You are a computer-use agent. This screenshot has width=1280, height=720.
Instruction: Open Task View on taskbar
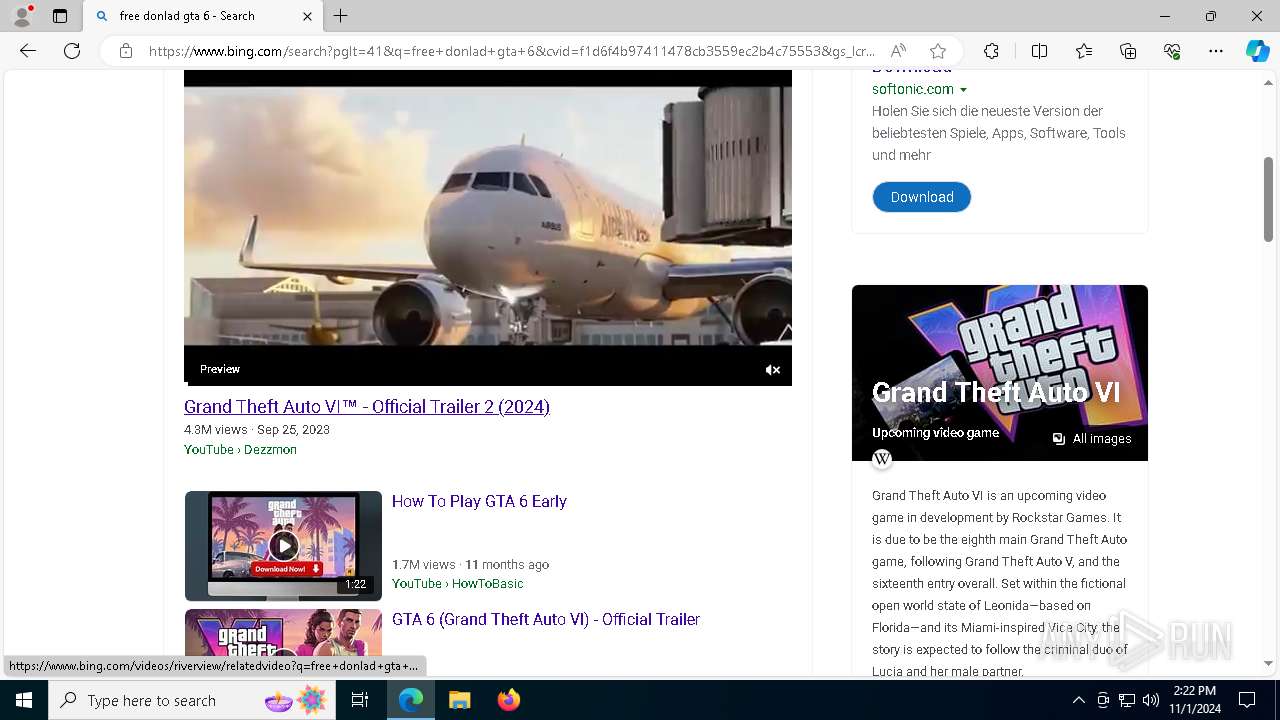tap(360, 700)
